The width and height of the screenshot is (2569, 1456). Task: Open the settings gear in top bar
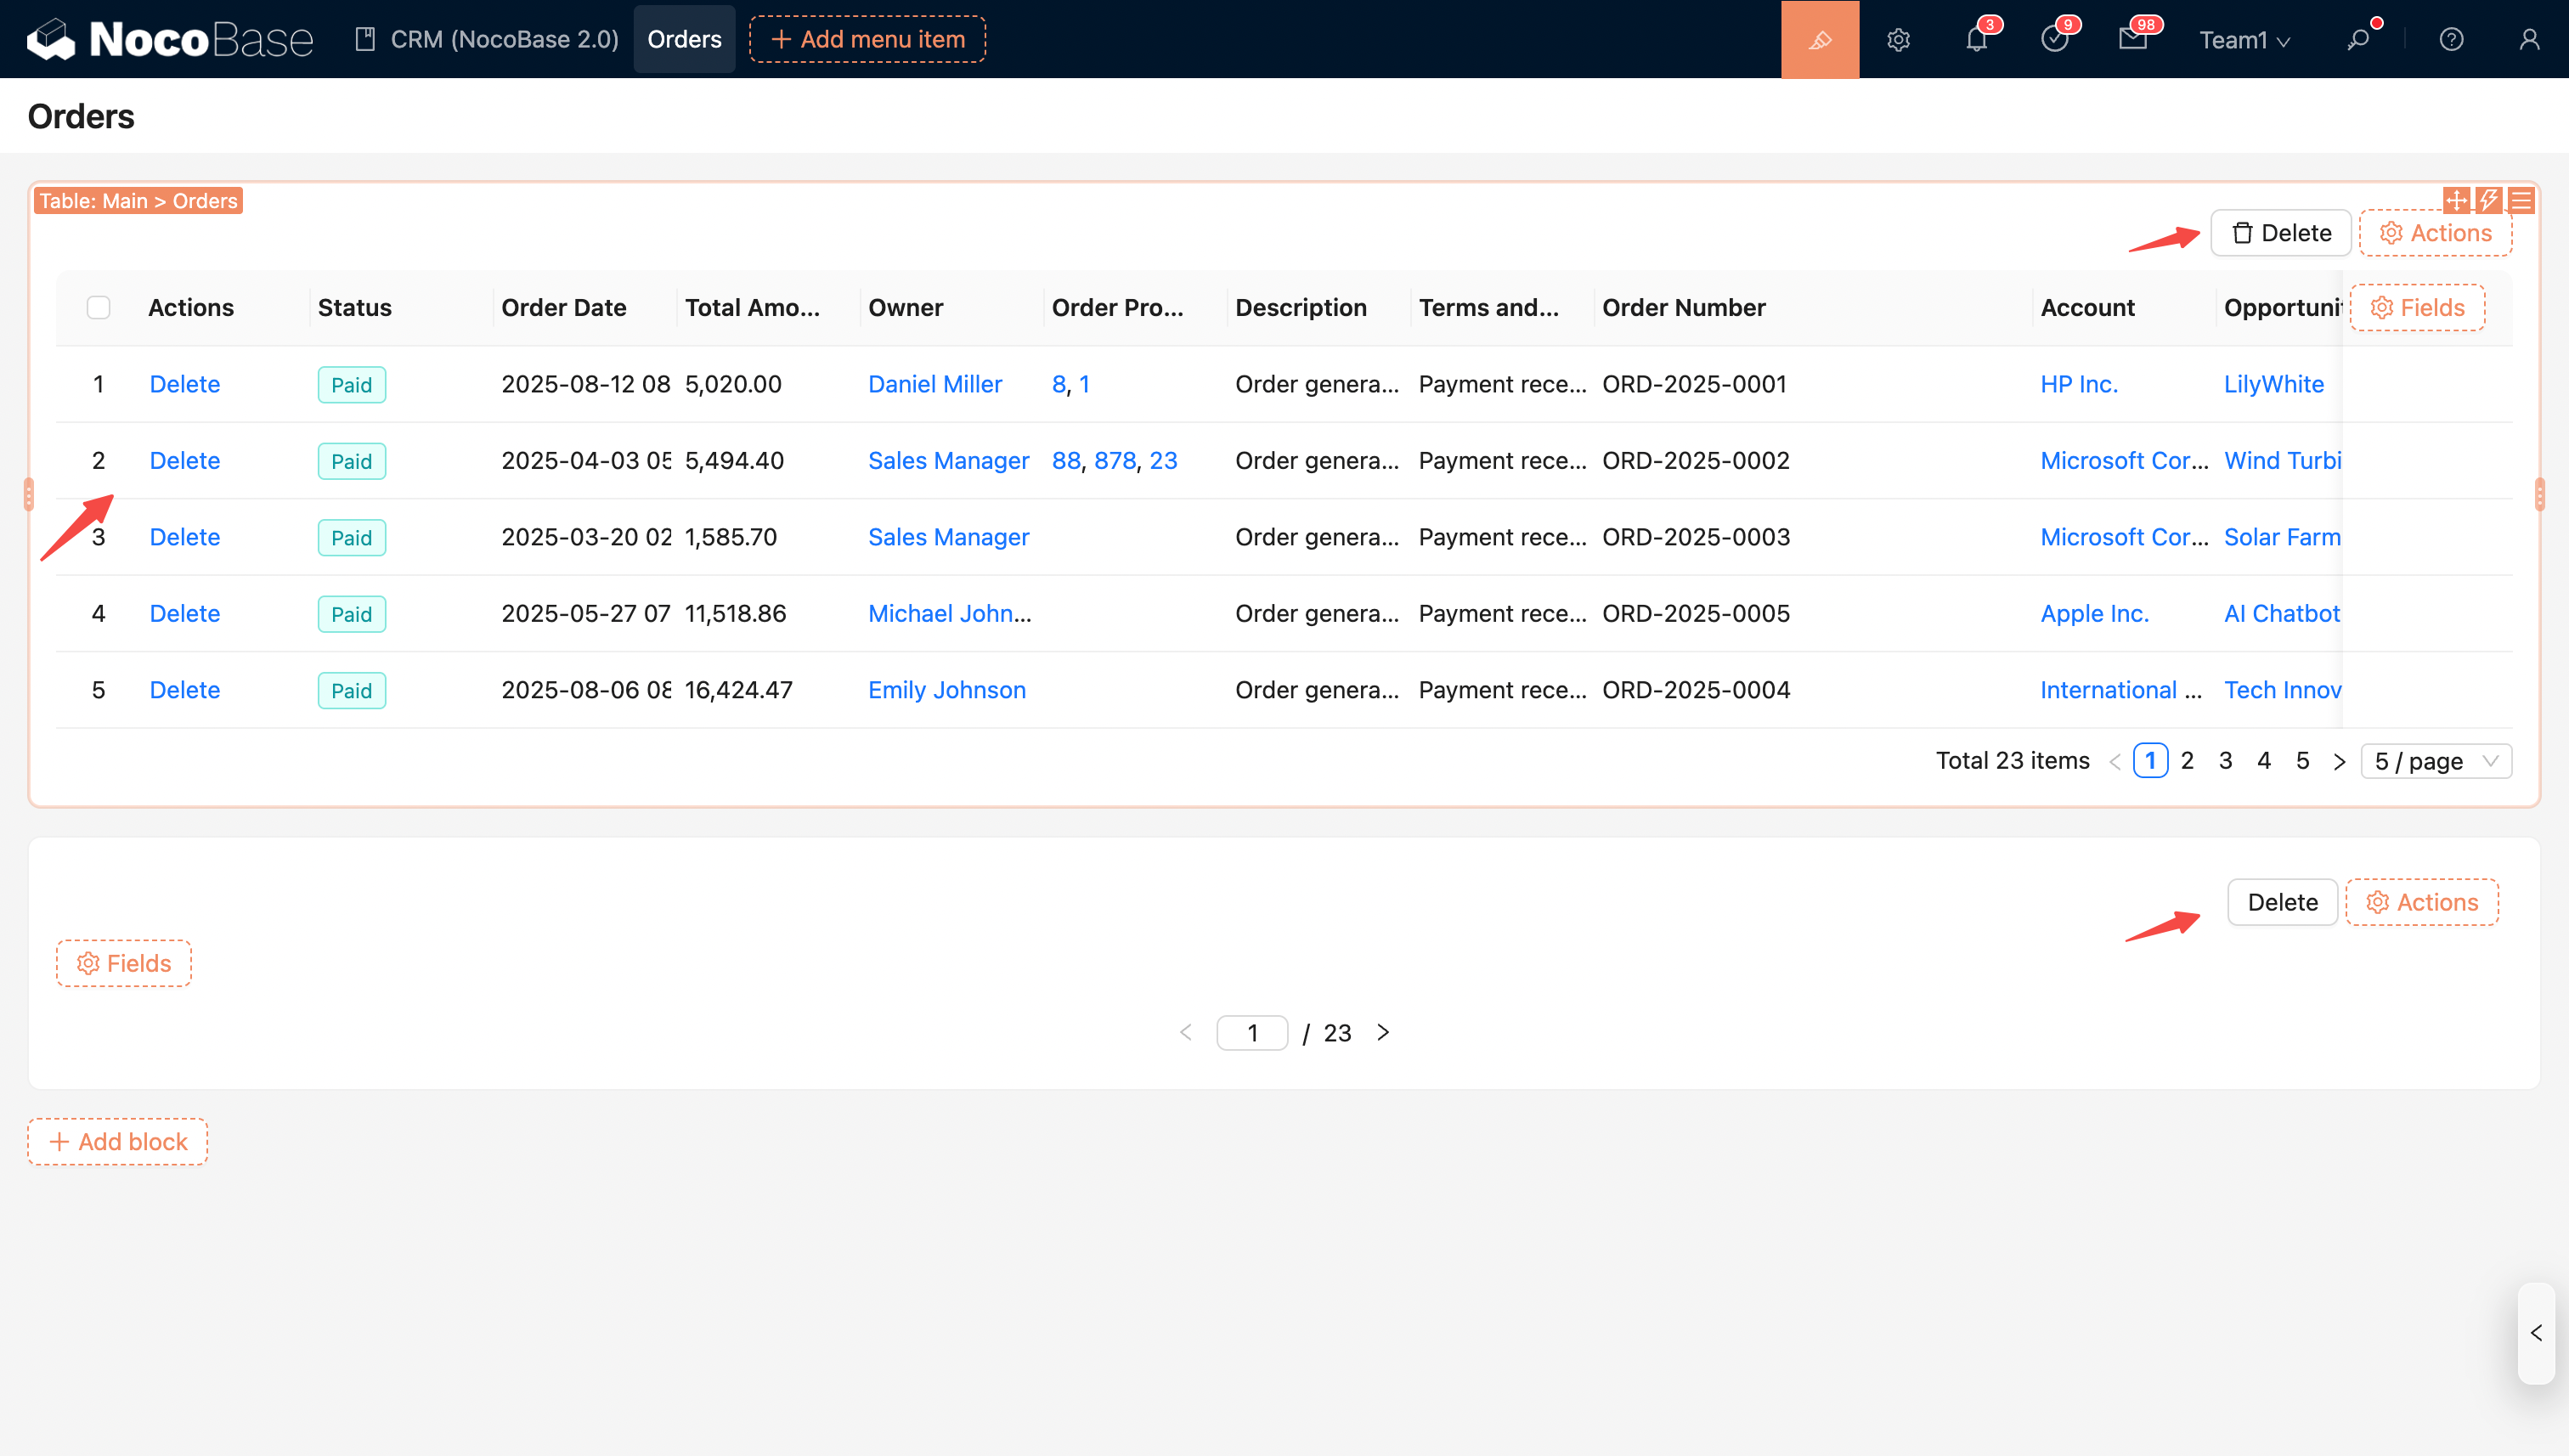point(1898,40)
